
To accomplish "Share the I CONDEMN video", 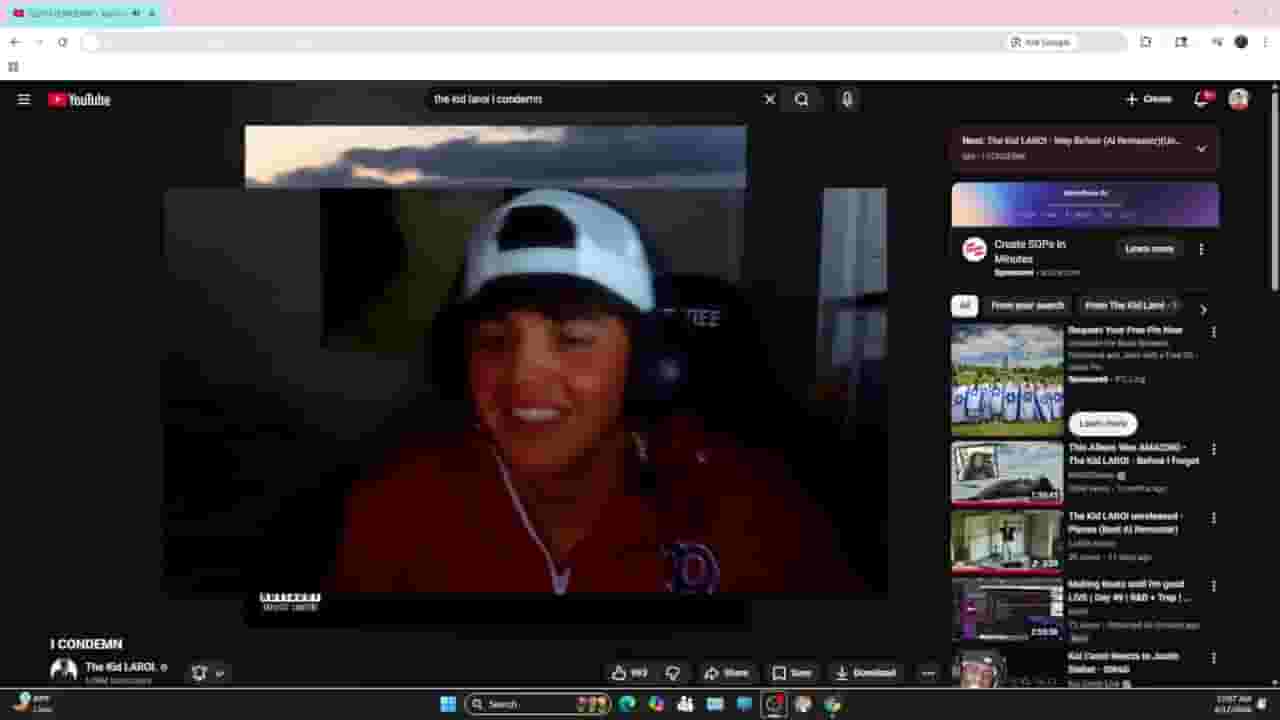I will [727, 673].
